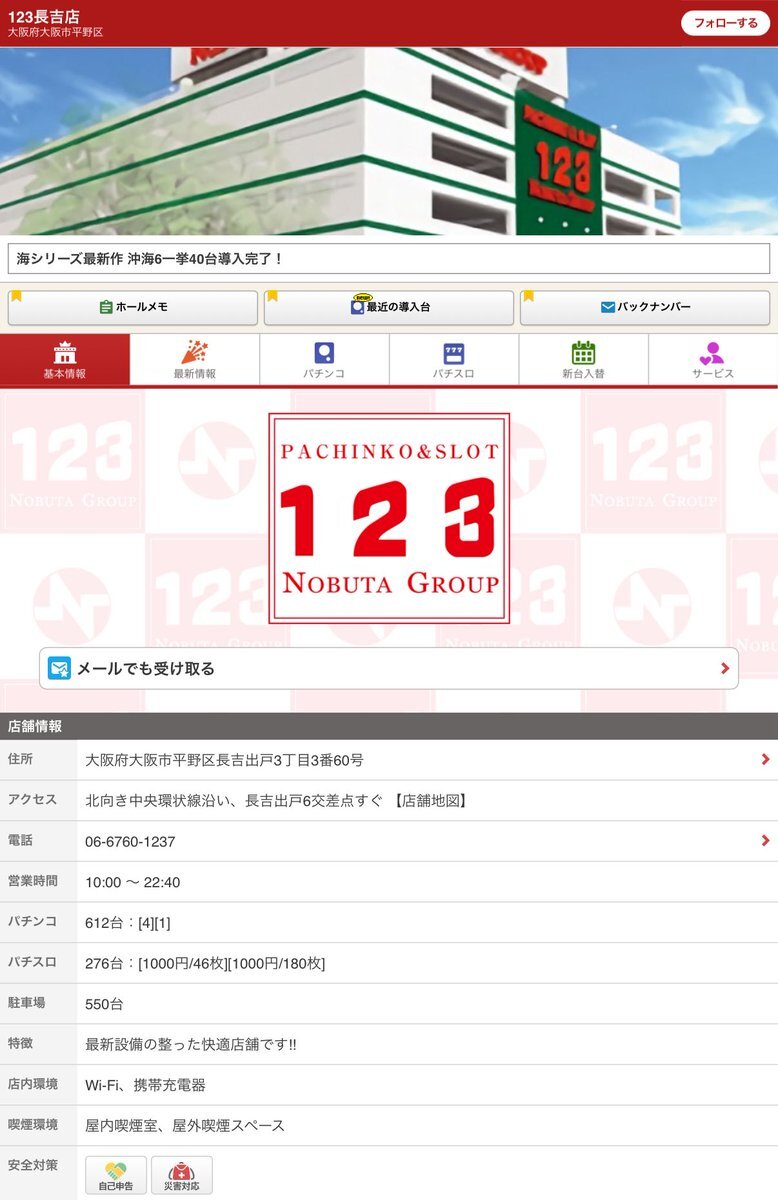
Task: Click the chevron on メールでも受け取る banner
Action: 725,668
